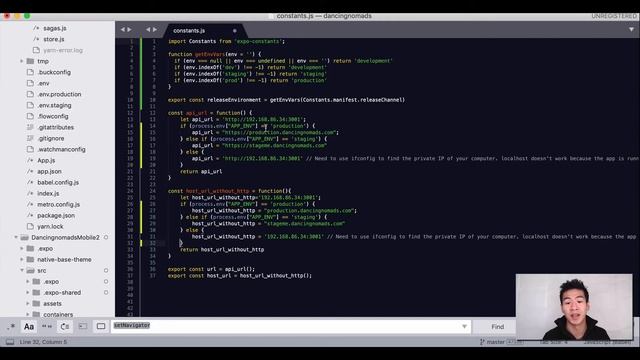Image resolution: width=640 pixels, height=360 pixels.
Task: Open index.js in the sidebar
Action: click(x=48, y=193)
